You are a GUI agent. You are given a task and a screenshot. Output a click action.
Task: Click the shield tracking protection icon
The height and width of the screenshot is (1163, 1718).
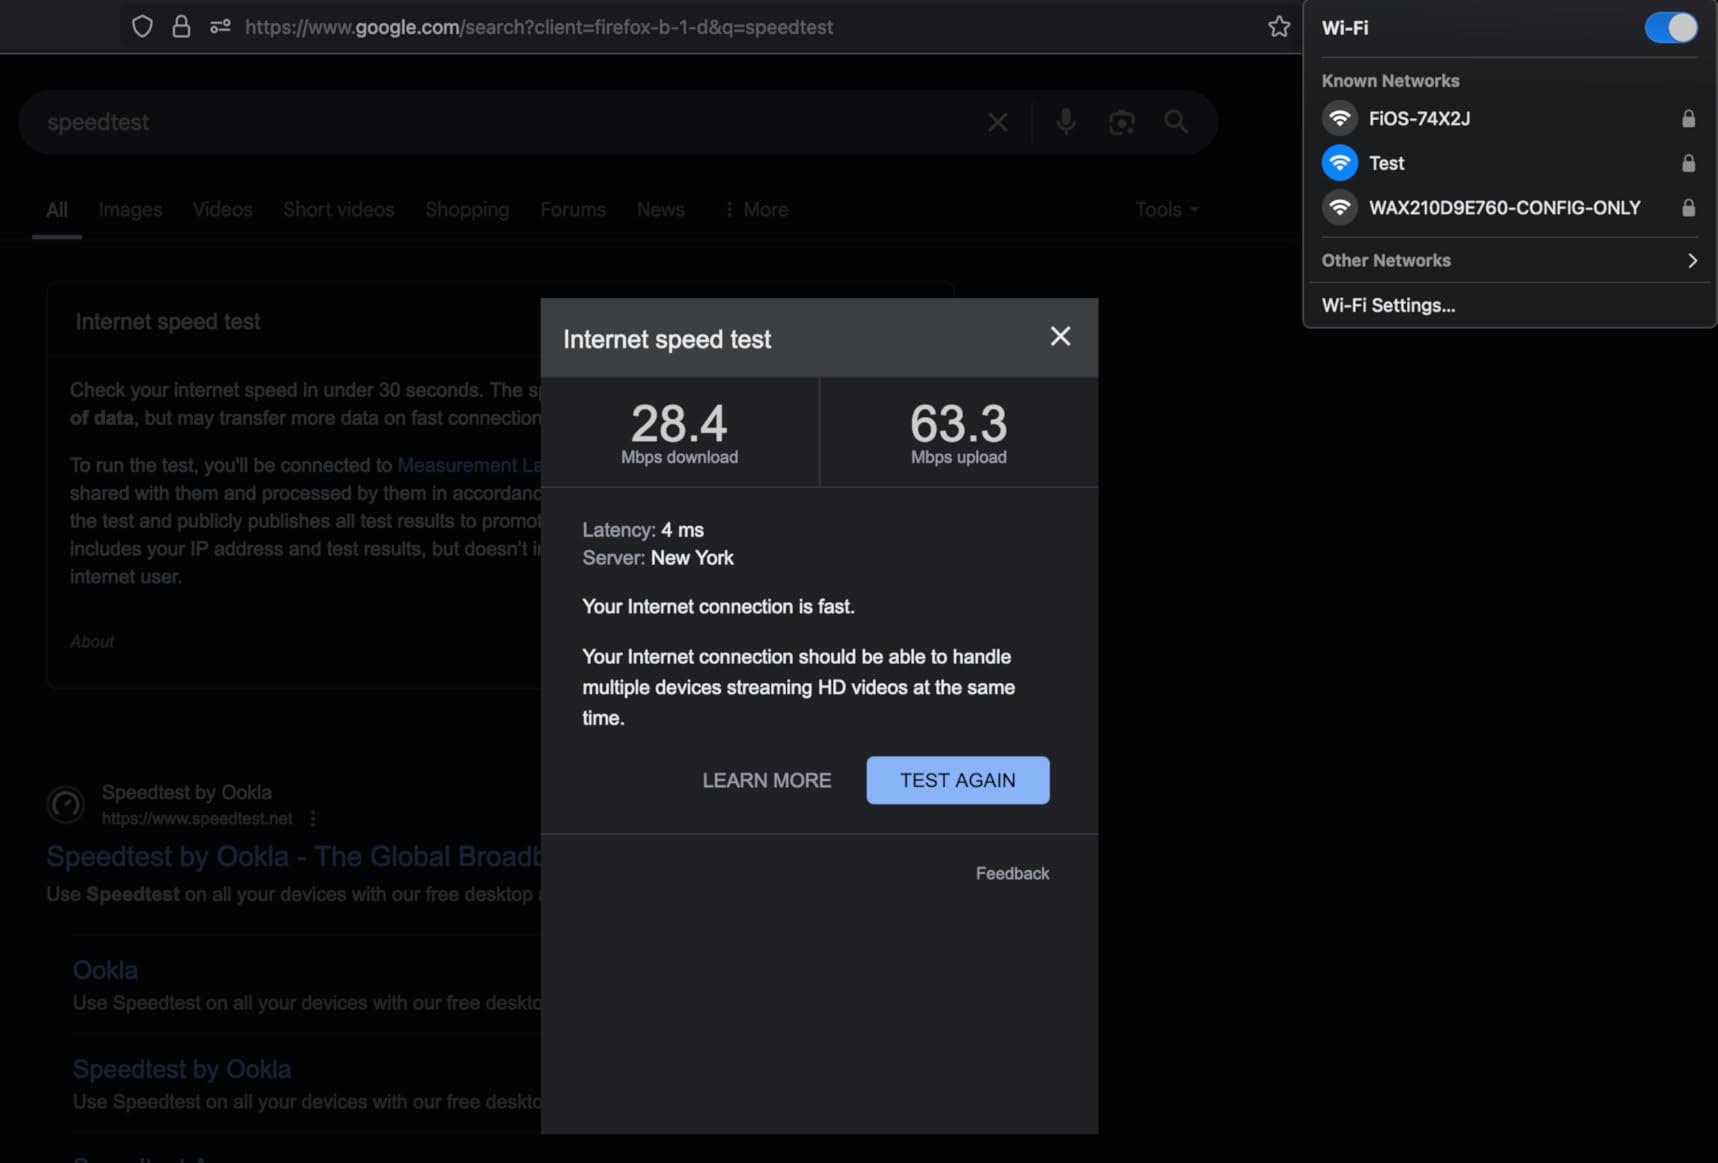coord(142,27)
